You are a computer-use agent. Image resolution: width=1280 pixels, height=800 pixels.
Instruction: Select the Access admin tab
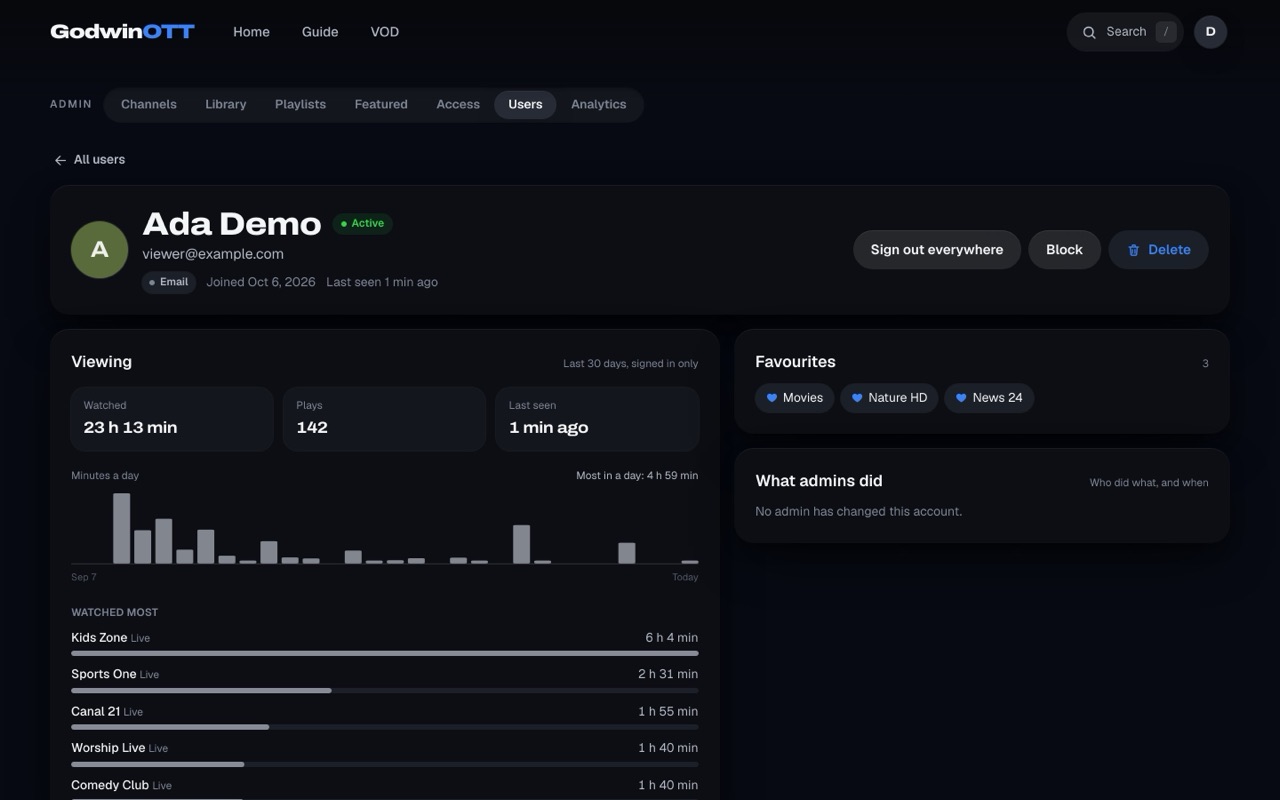pyautogui.click(x=458, y=104)
